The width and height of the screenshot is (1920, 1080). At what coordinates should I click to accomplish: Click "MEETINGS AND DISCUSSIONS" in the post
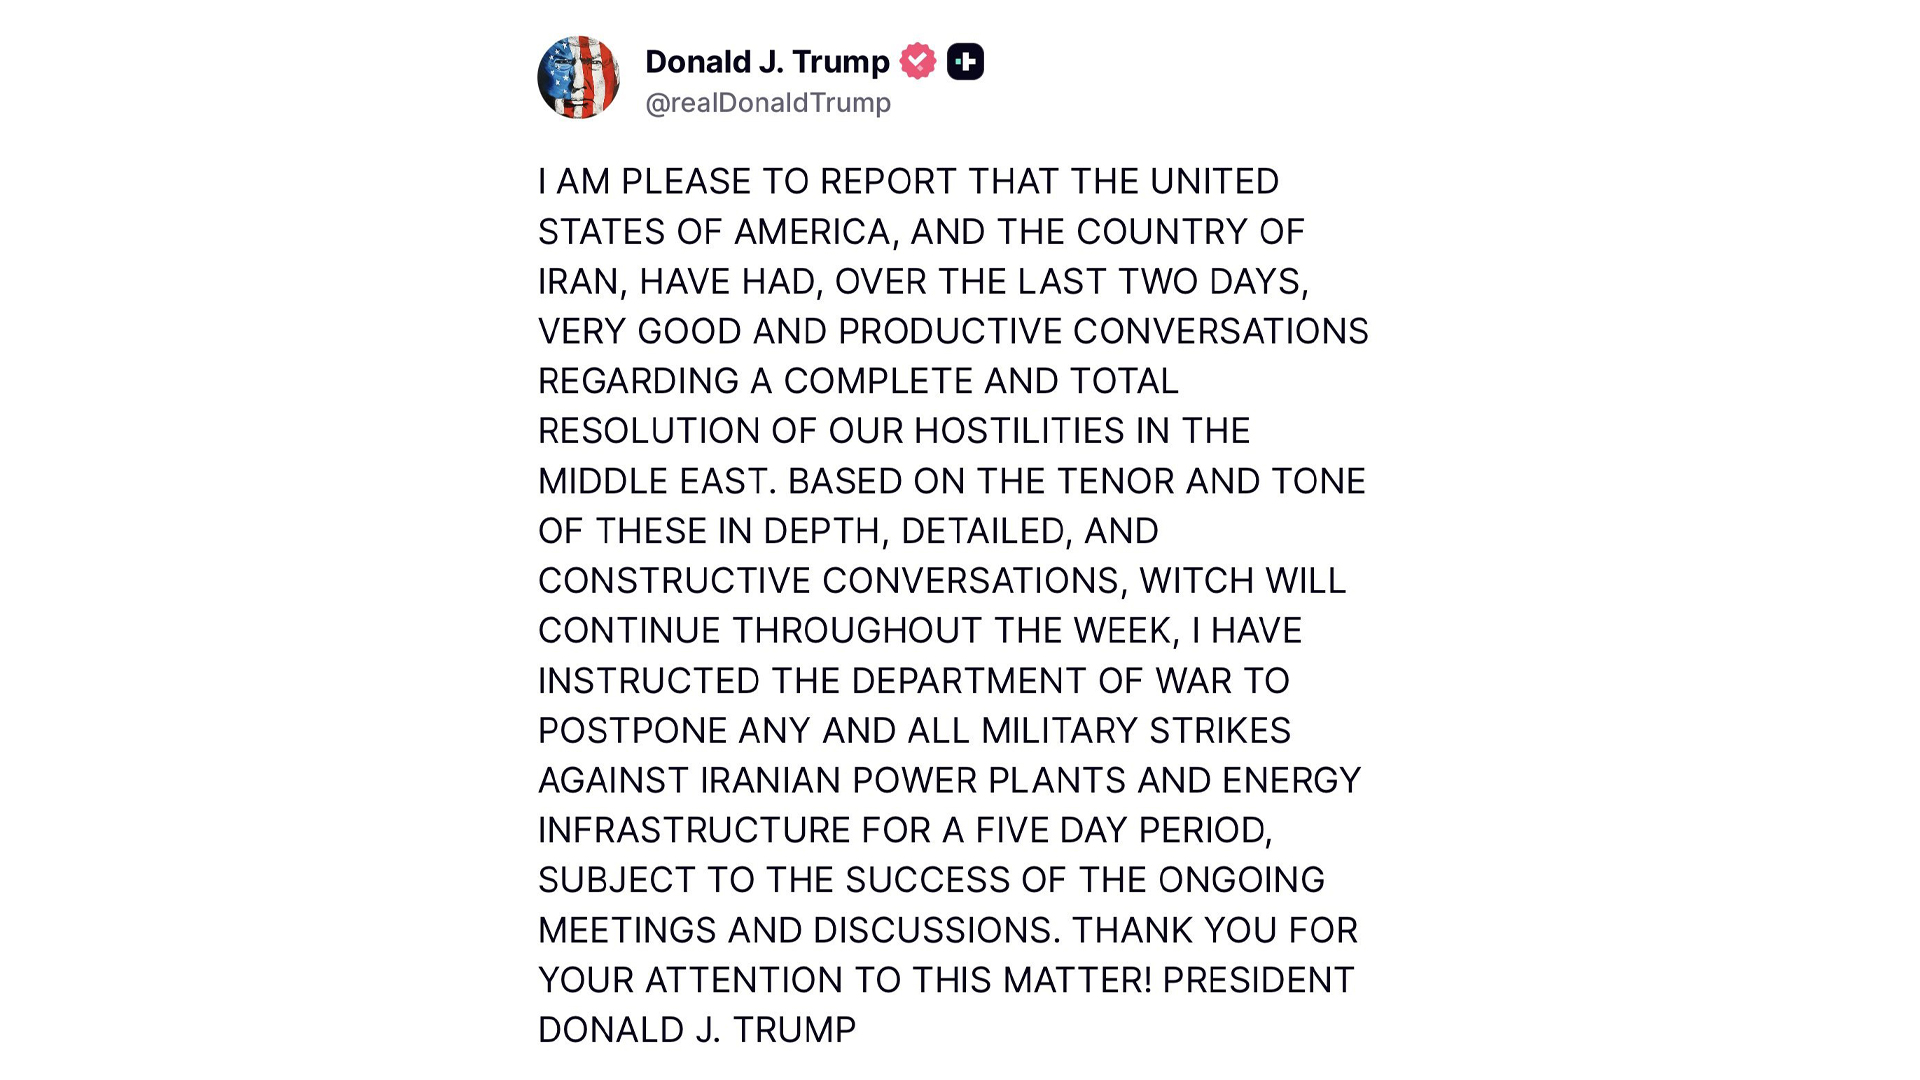click(x=794, y=931)
